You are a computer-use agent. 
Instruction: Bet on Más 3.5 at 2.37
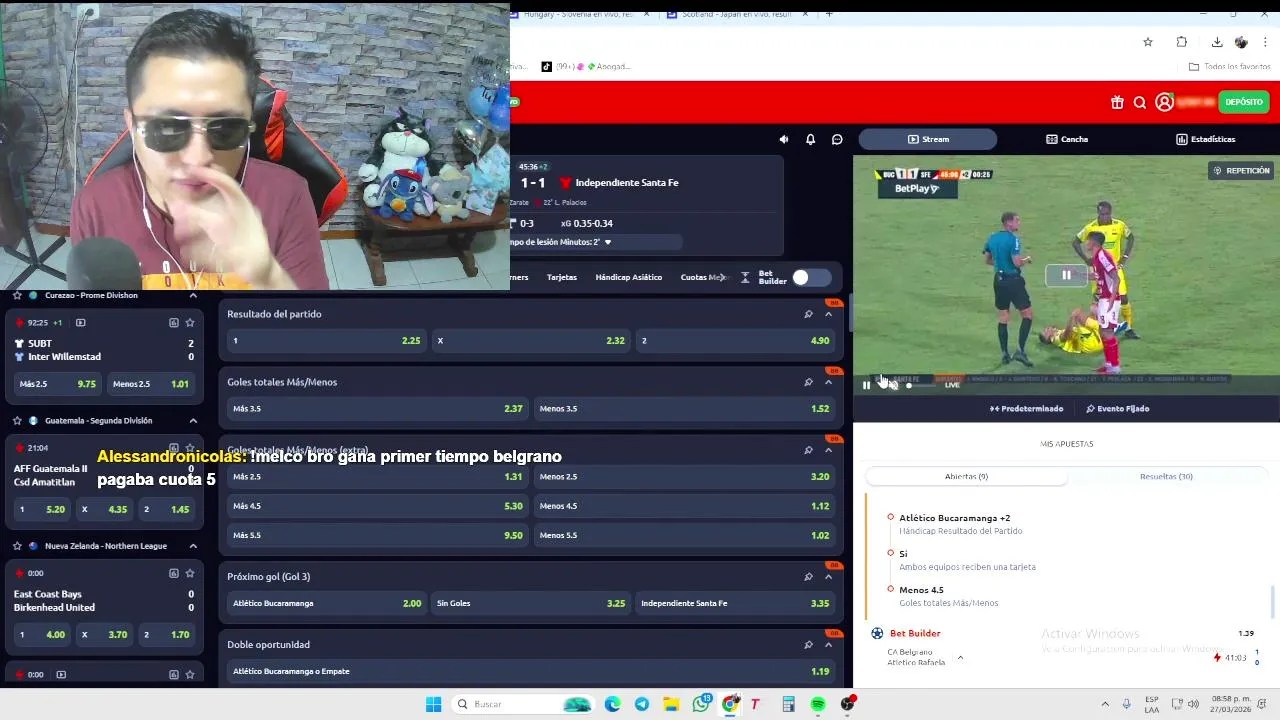coord(377,409)
